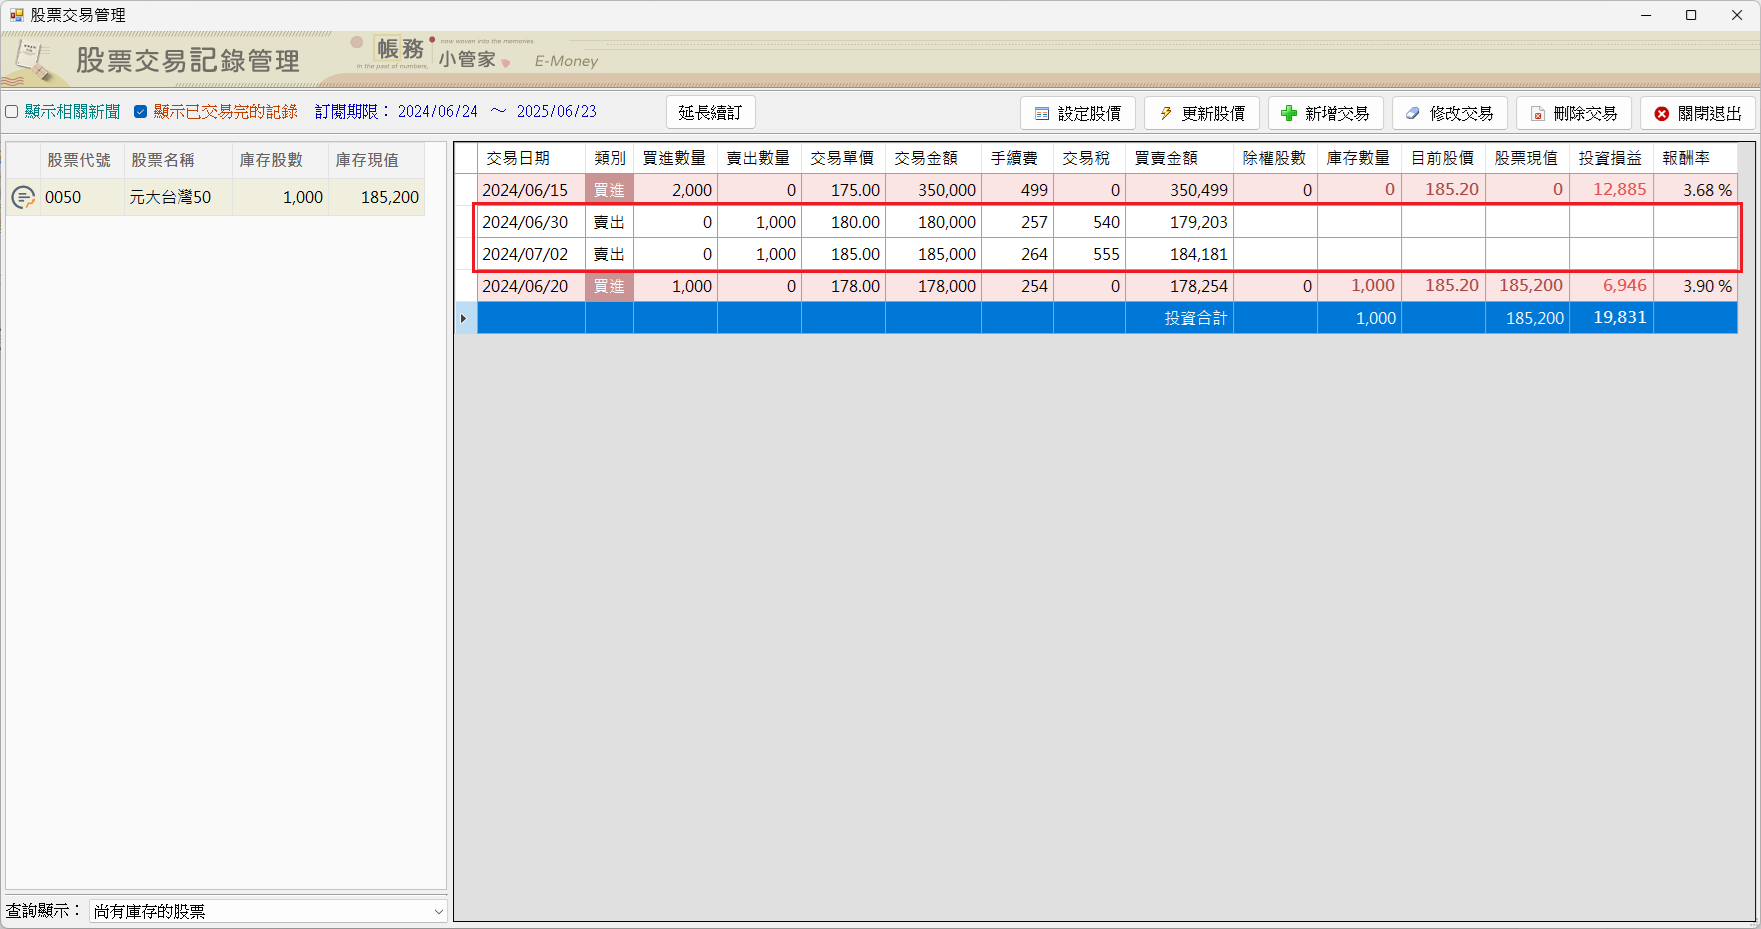1761x929 pixels.
Task: Click 關閉退出 to close the window
Action: point(1697,113)
